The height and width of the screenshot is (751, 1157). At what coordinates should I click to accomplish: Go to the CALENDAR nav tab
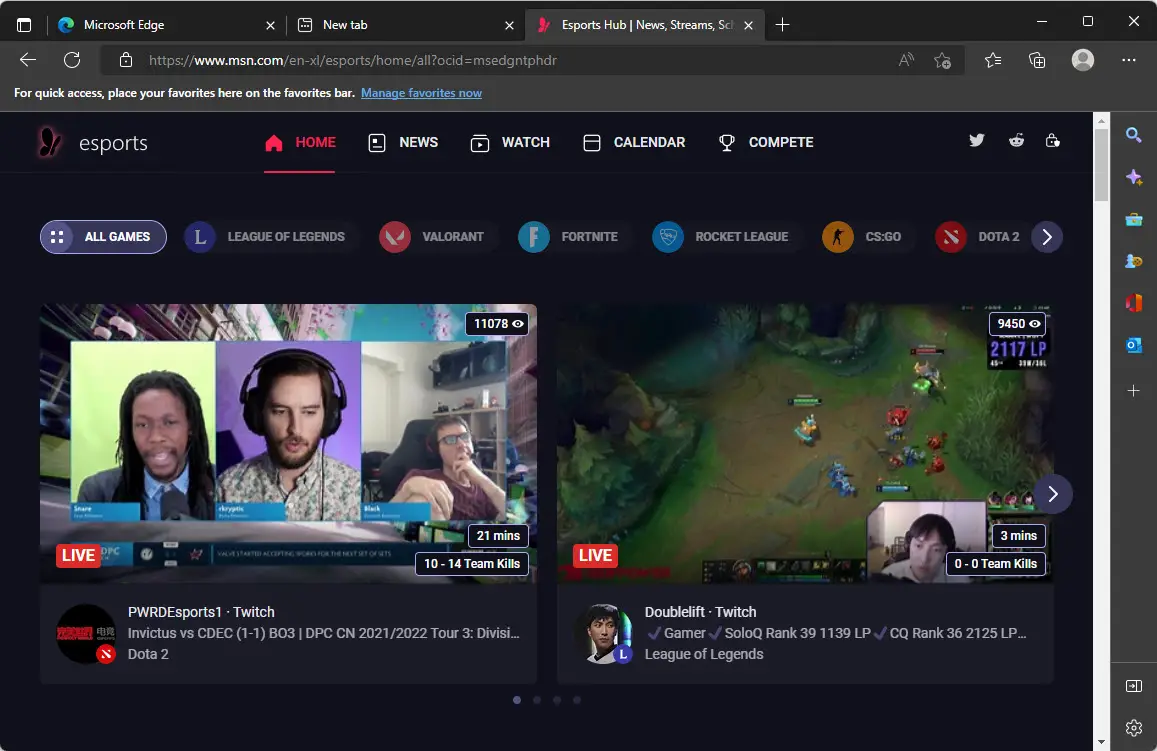pyautogui.click(x=634, y=142)
